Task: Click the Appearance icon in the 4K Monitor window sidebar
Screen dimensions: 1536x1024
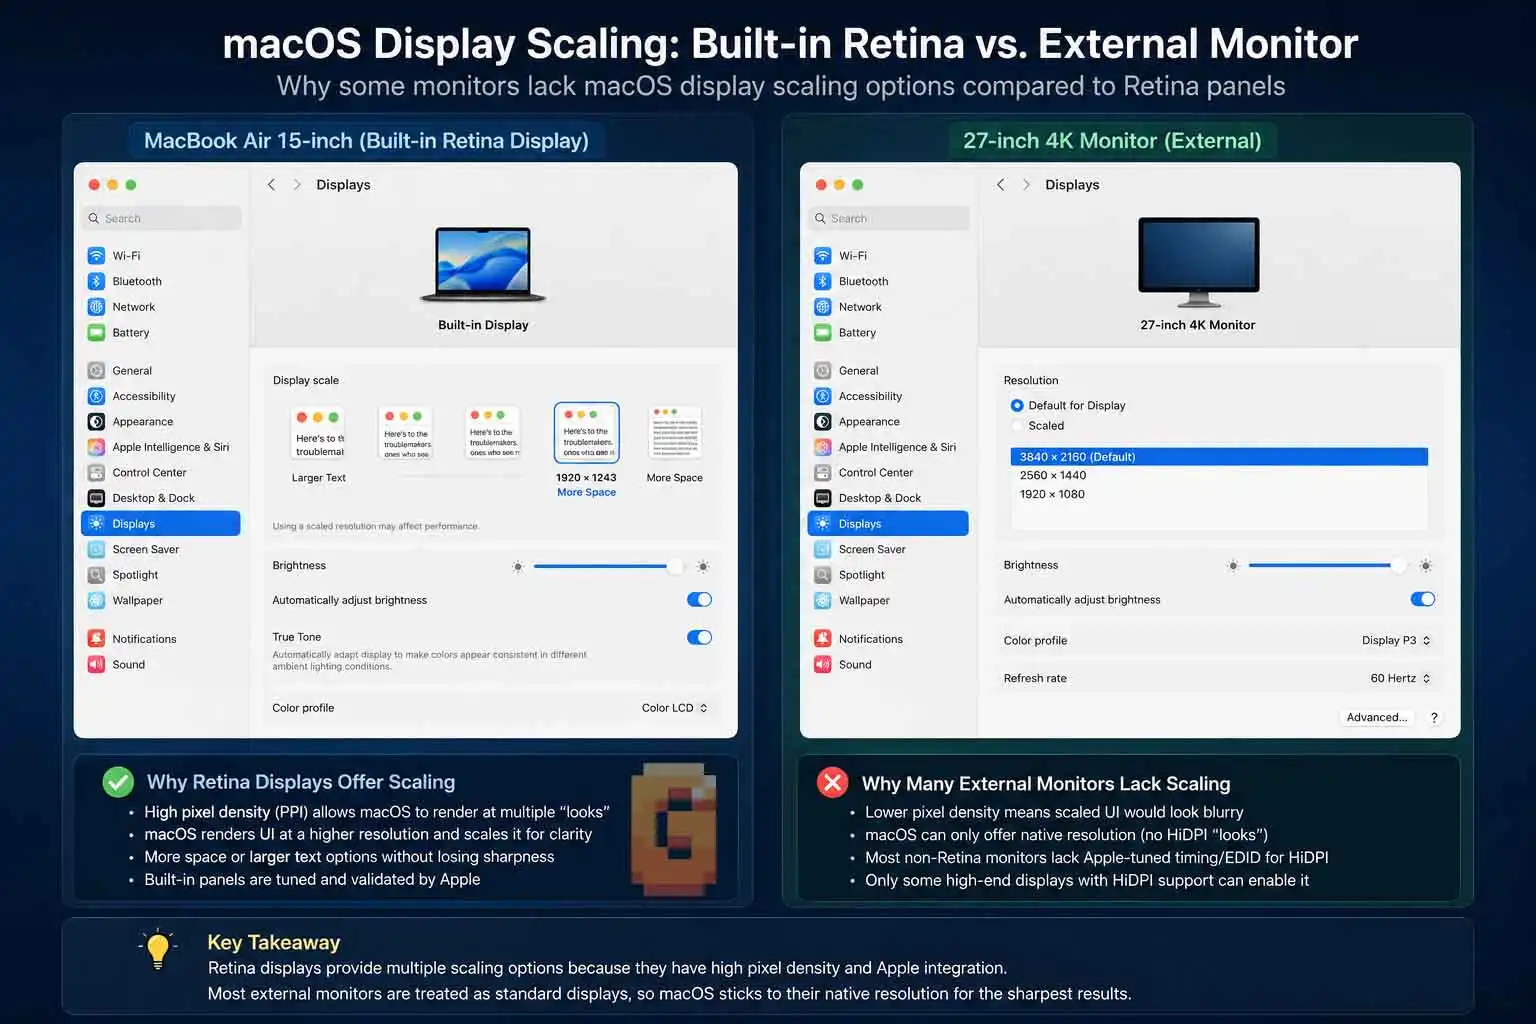Action: [x=822, y=422]
